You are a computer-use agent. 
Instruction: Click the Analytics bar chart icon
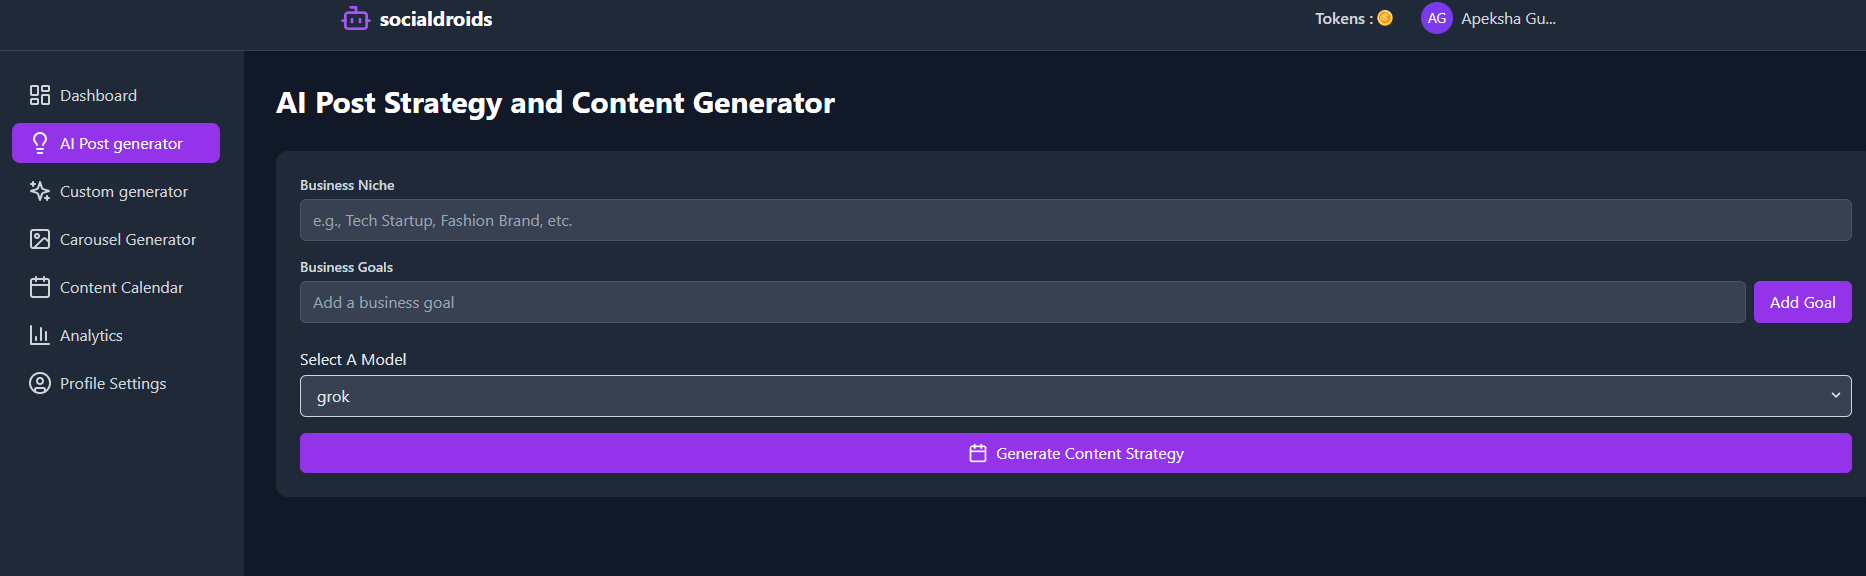point(40,335)
